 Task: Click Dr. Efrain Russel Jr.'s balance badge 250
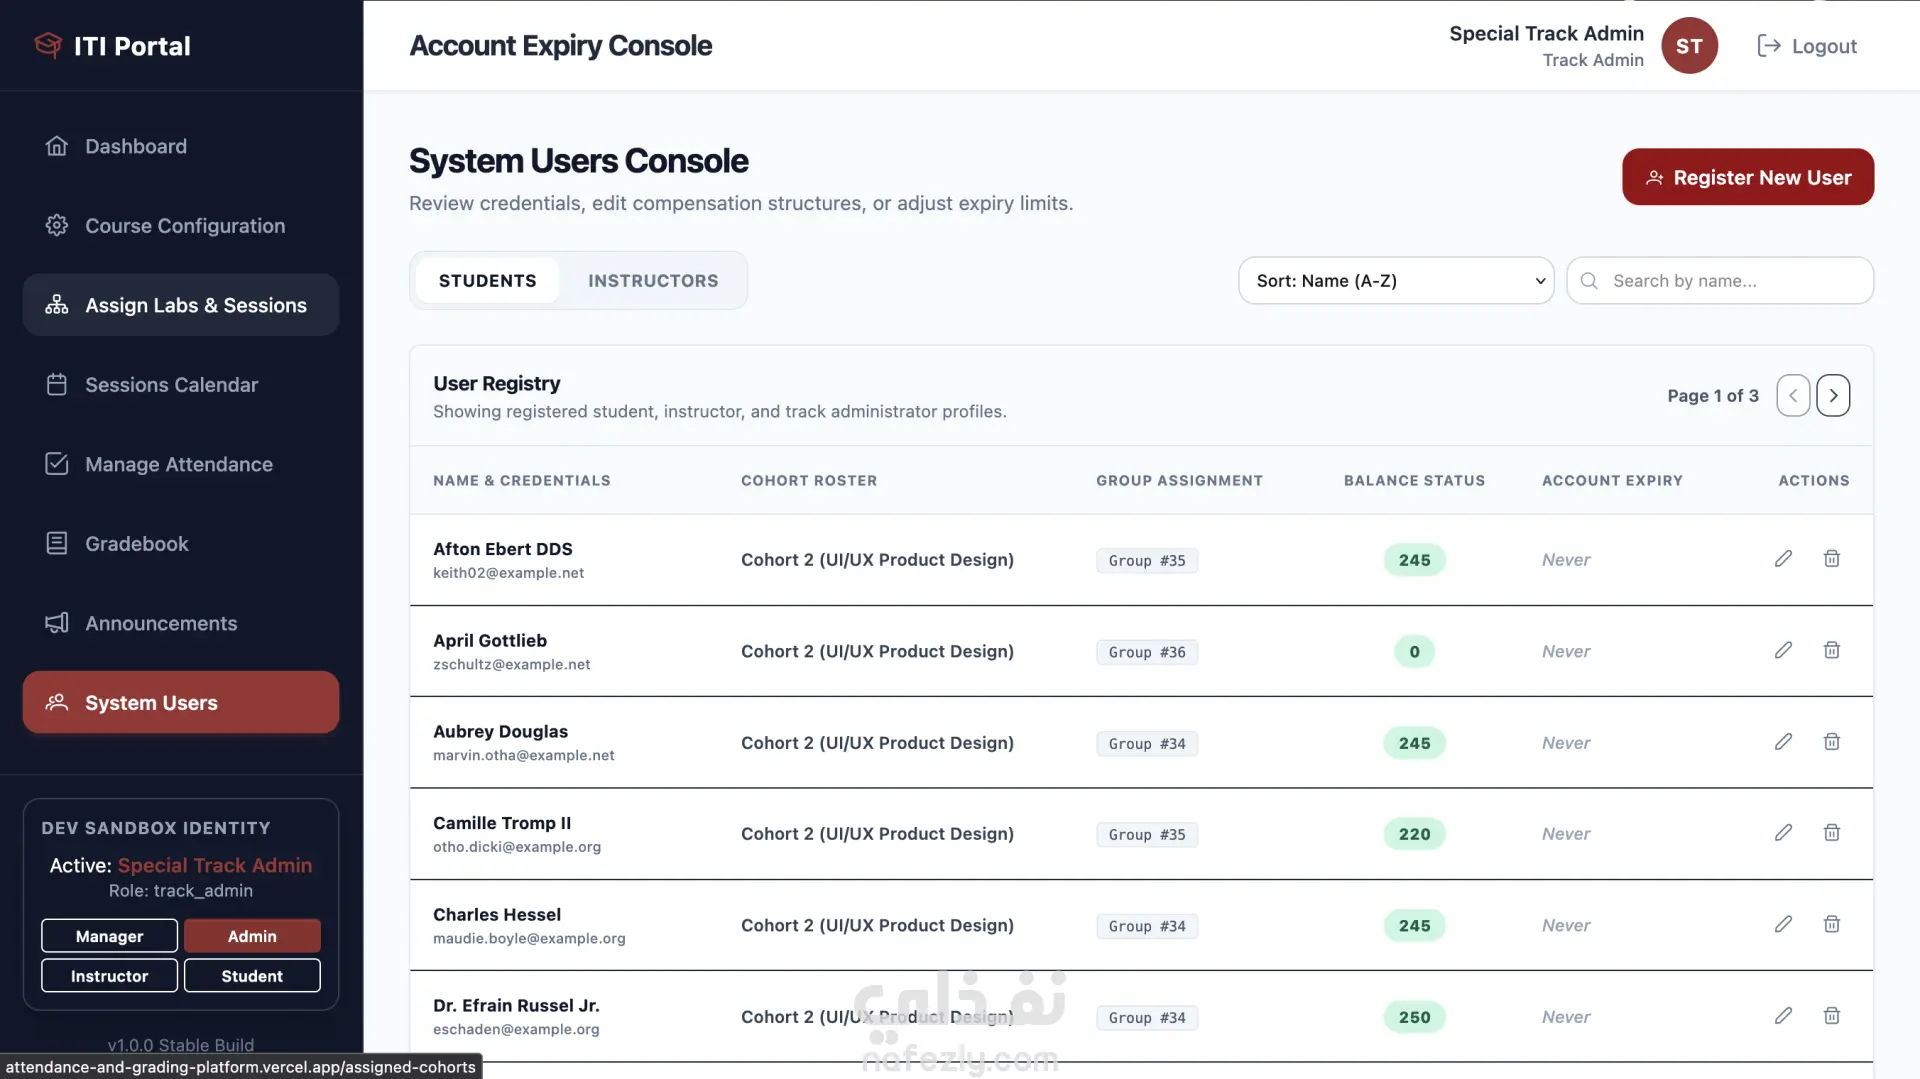pos(1414,1017)
